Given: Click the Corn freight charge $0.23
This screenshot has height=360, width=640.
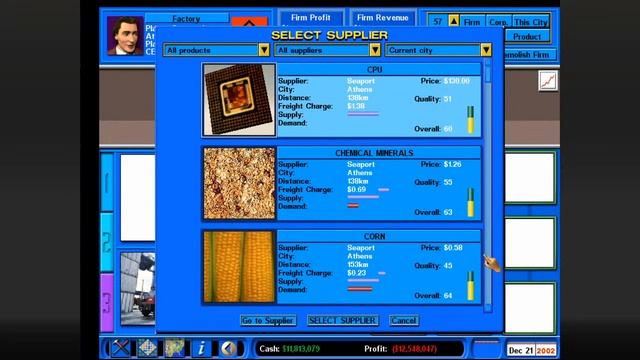Looking at the screenshot, I should (x=356, y=273).
